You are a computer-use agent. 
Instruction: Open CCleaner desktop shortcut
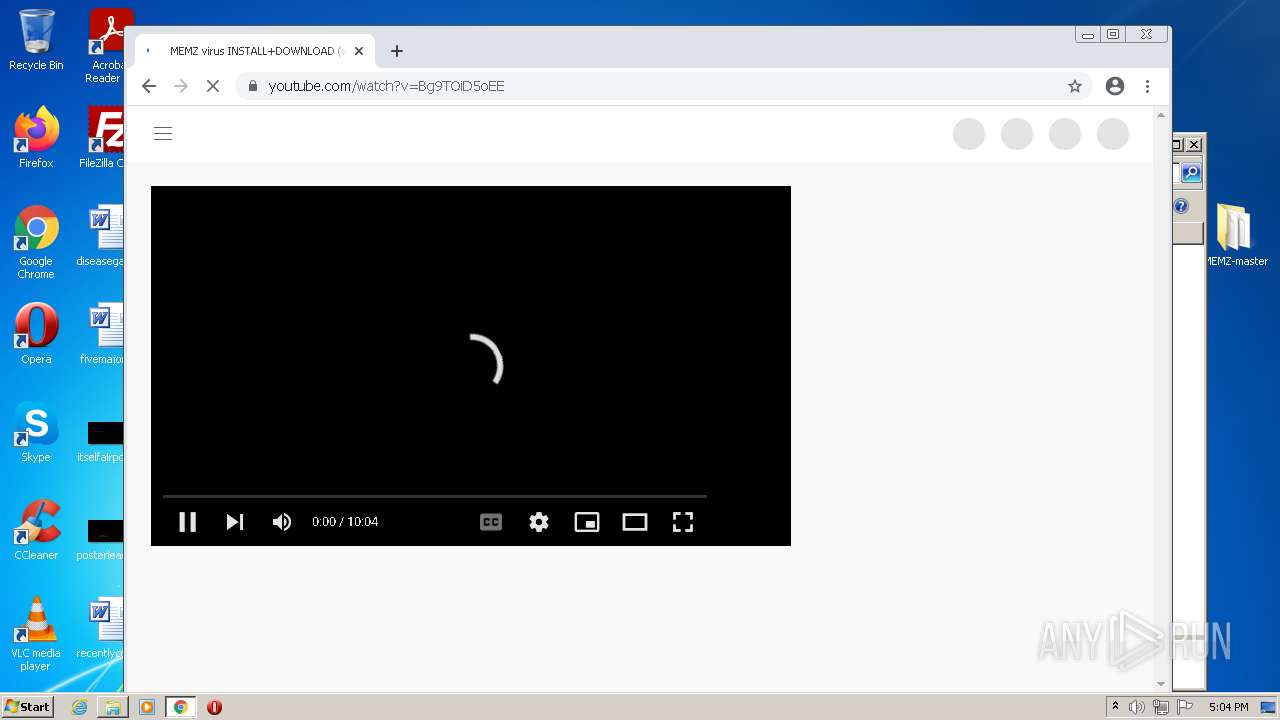pyautogui.click(x=36, y=530)
